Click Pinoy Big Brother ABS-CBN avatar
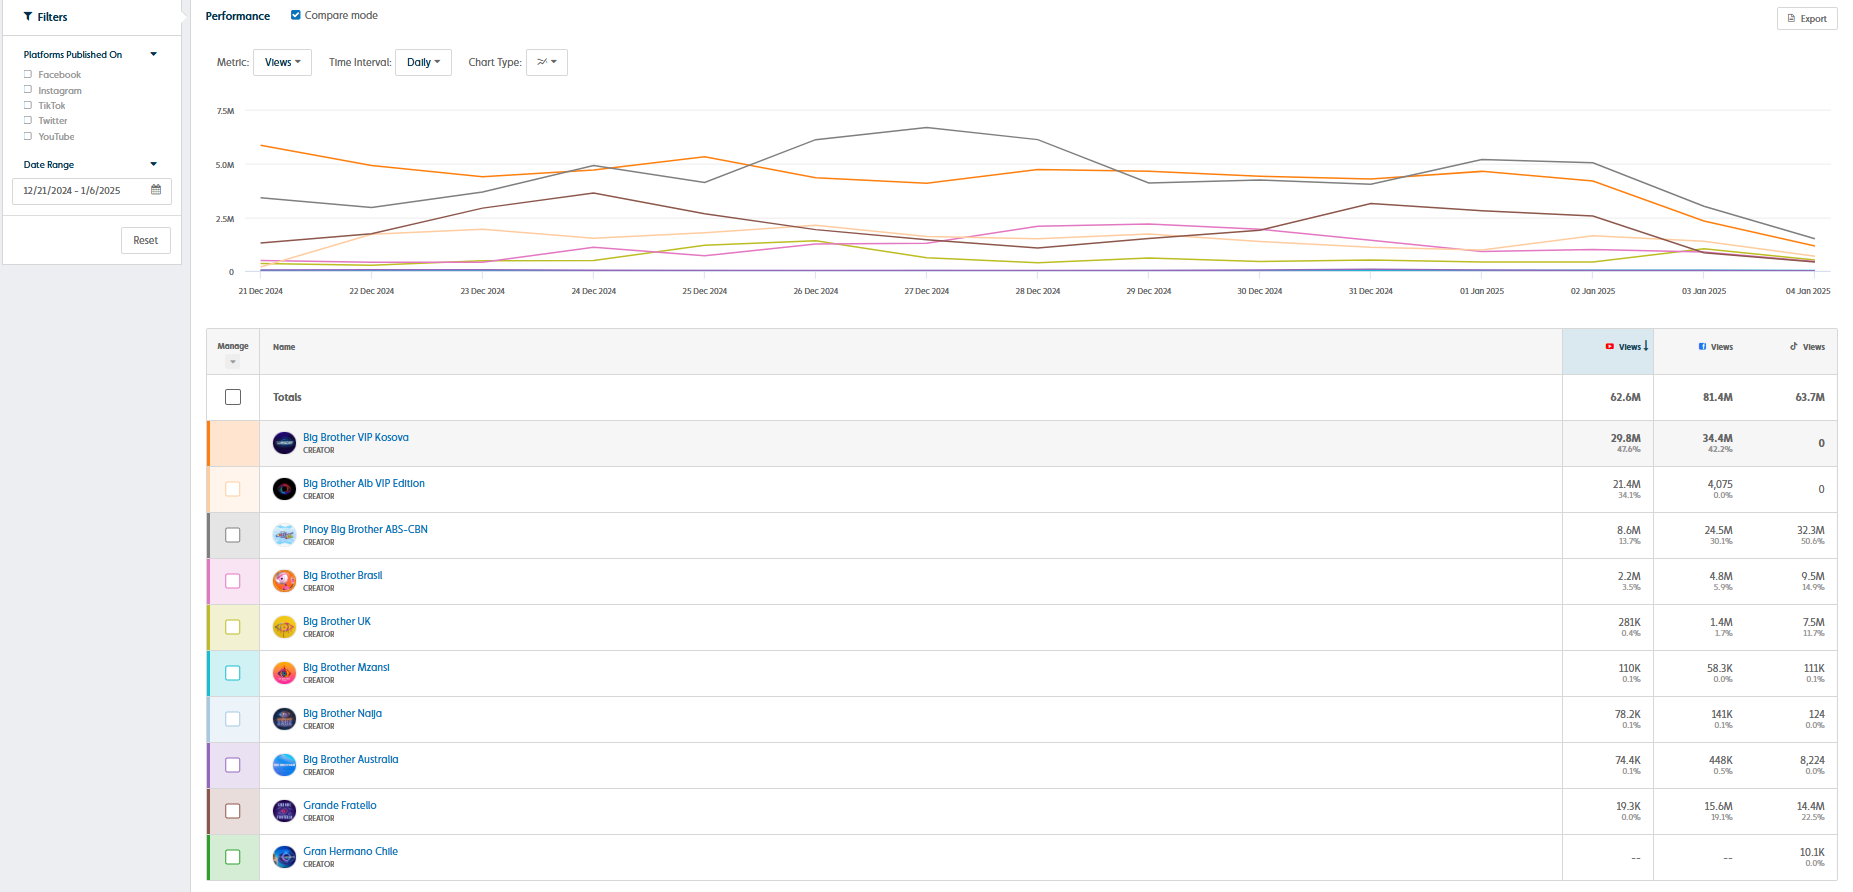This screenshot has height=892, width=1853. pyautogui.click(x=284, y=535)
